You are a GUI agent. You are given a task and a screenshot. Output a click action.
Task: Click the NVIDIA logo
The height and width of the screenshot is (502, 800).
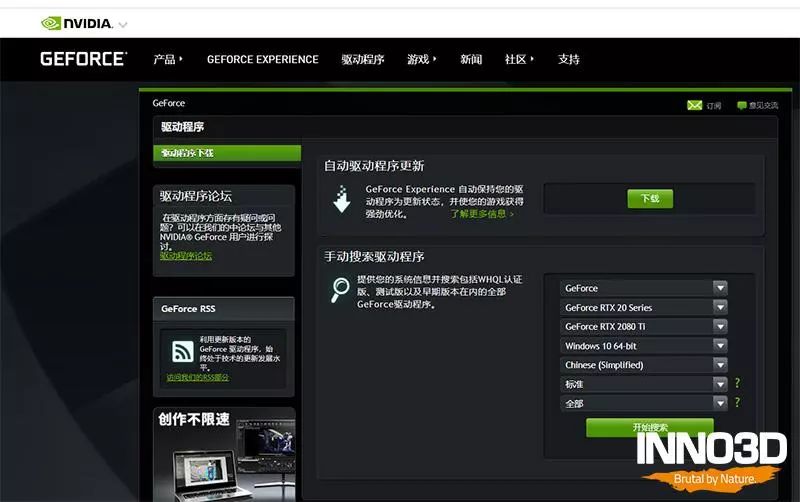pyautogui.click(x=77, y=23)
